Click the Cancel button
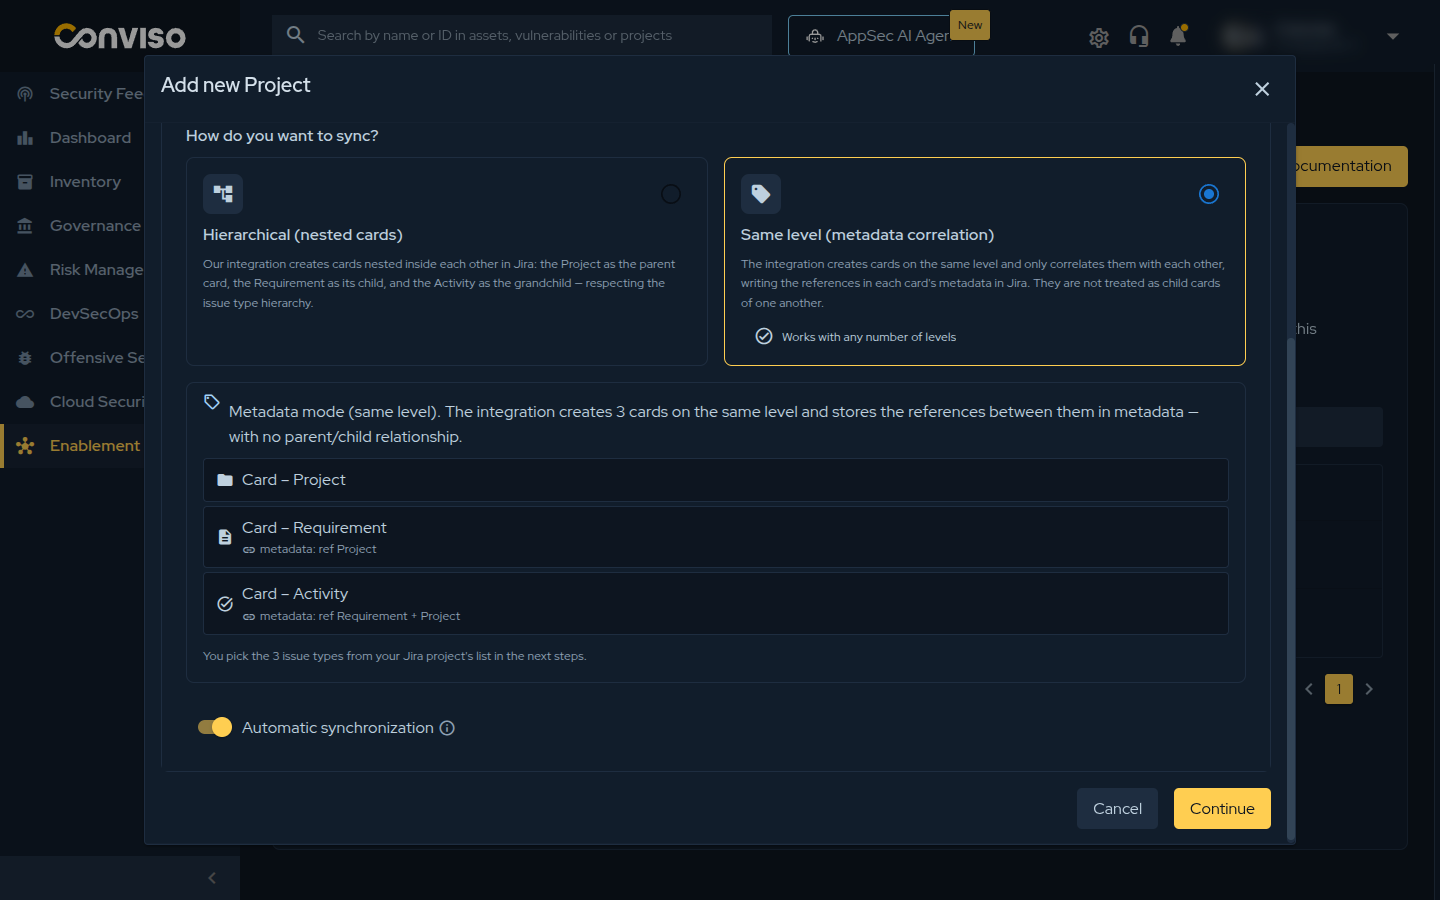 coord(1117,809)
